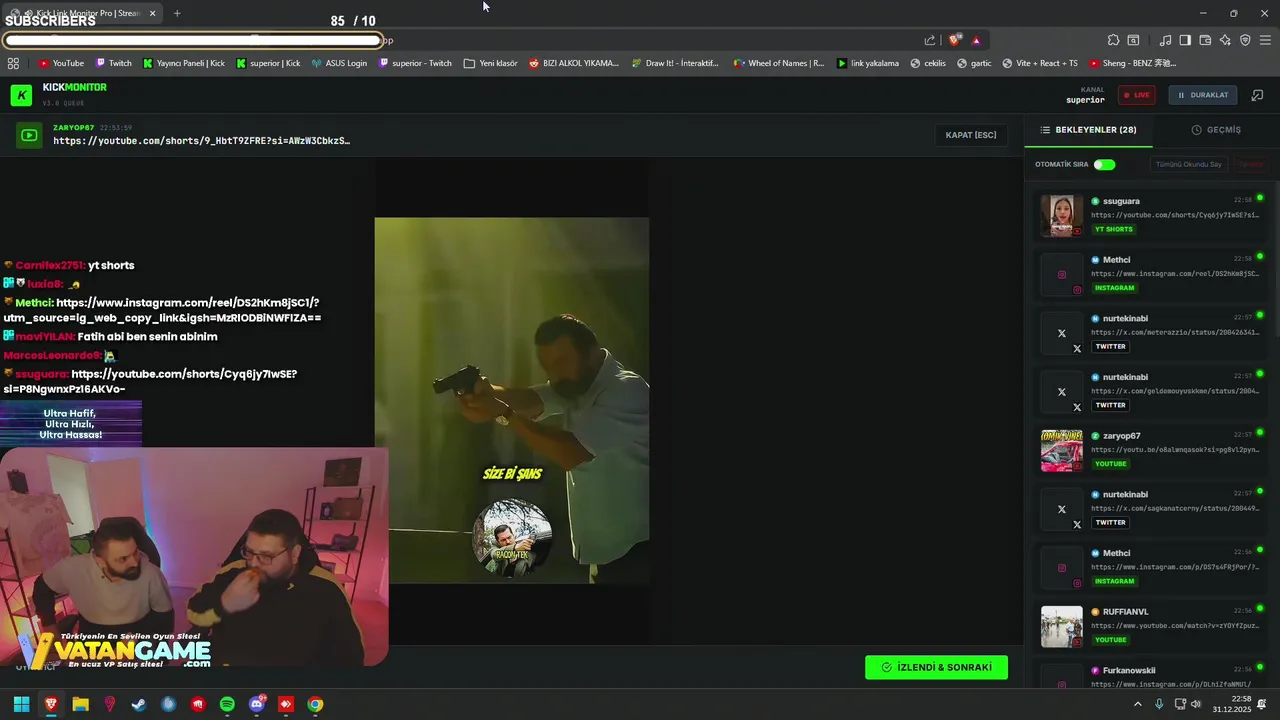Open File Explorer from the taskbar
Viewport: 1280px width, 720px height.
pos(80,704)
